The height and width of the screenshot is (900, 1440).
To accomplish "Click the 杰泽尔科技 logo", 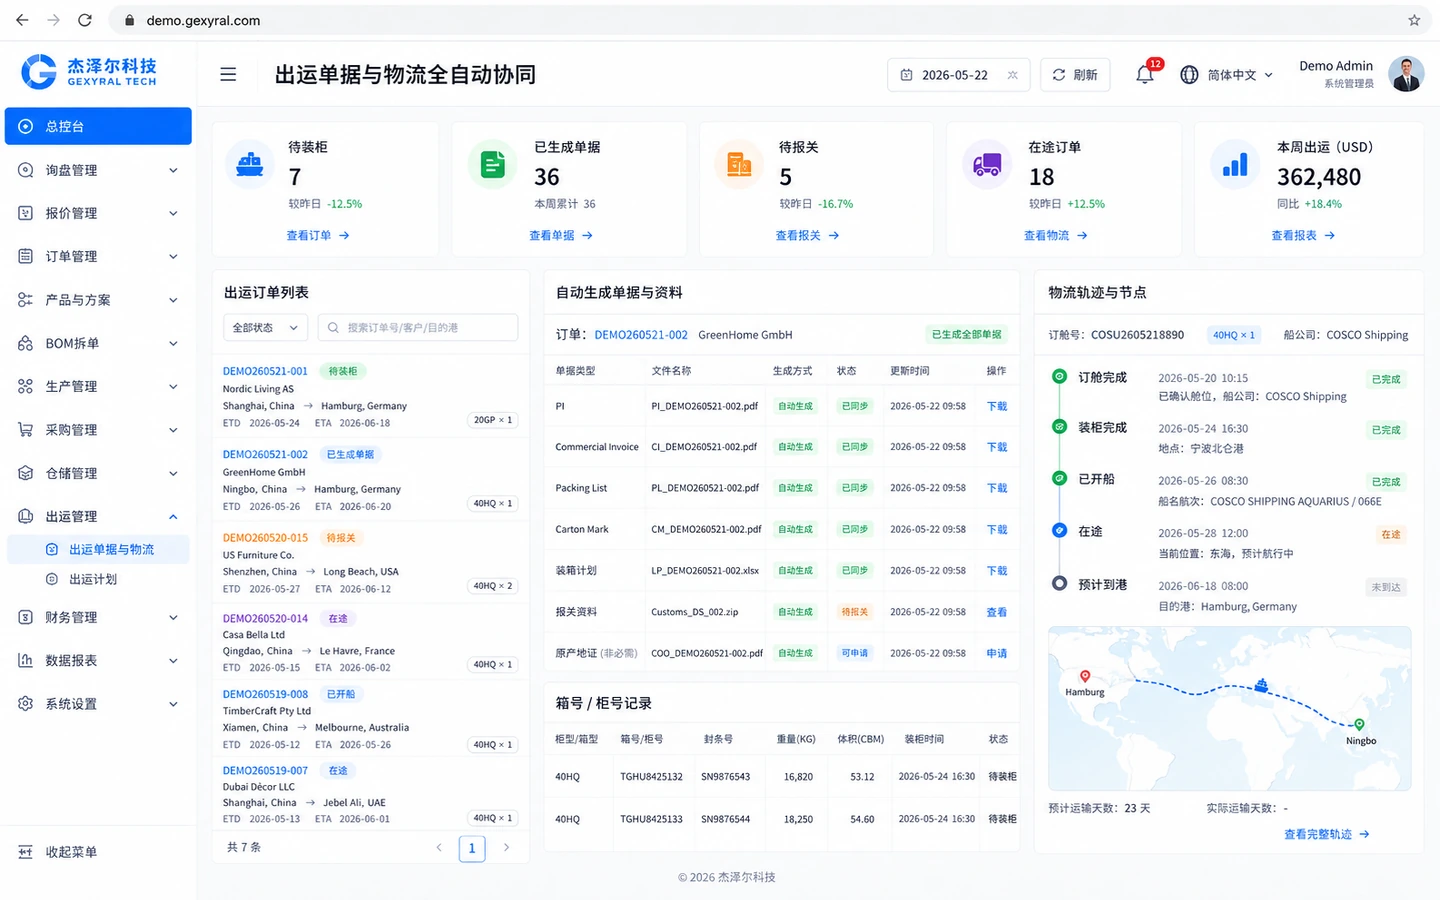I will click(89, 72).
